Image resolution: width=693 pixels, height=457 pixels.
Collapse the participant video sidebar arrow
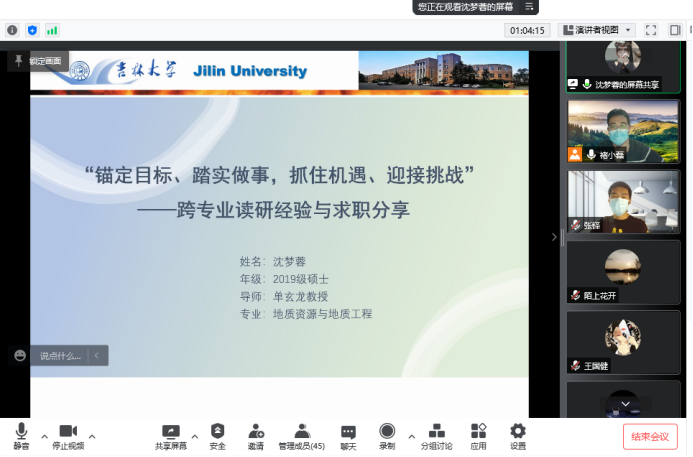[x=555, y=237]
